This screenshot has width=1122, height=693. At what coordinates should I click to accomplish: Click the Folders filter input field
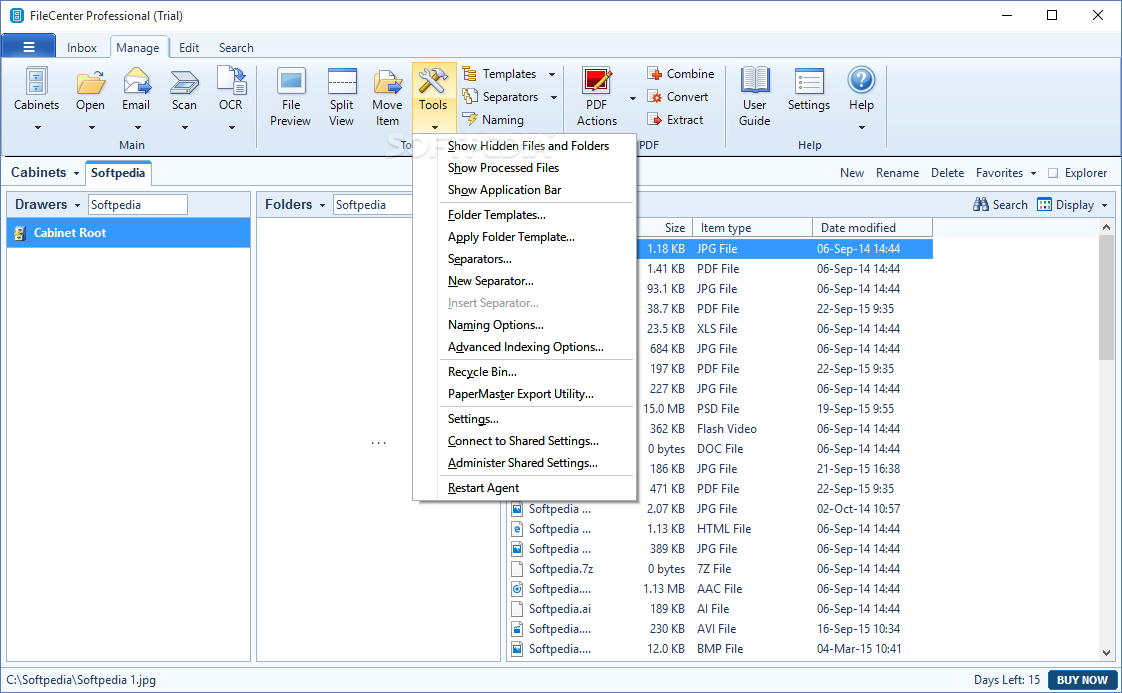point(374,205)
